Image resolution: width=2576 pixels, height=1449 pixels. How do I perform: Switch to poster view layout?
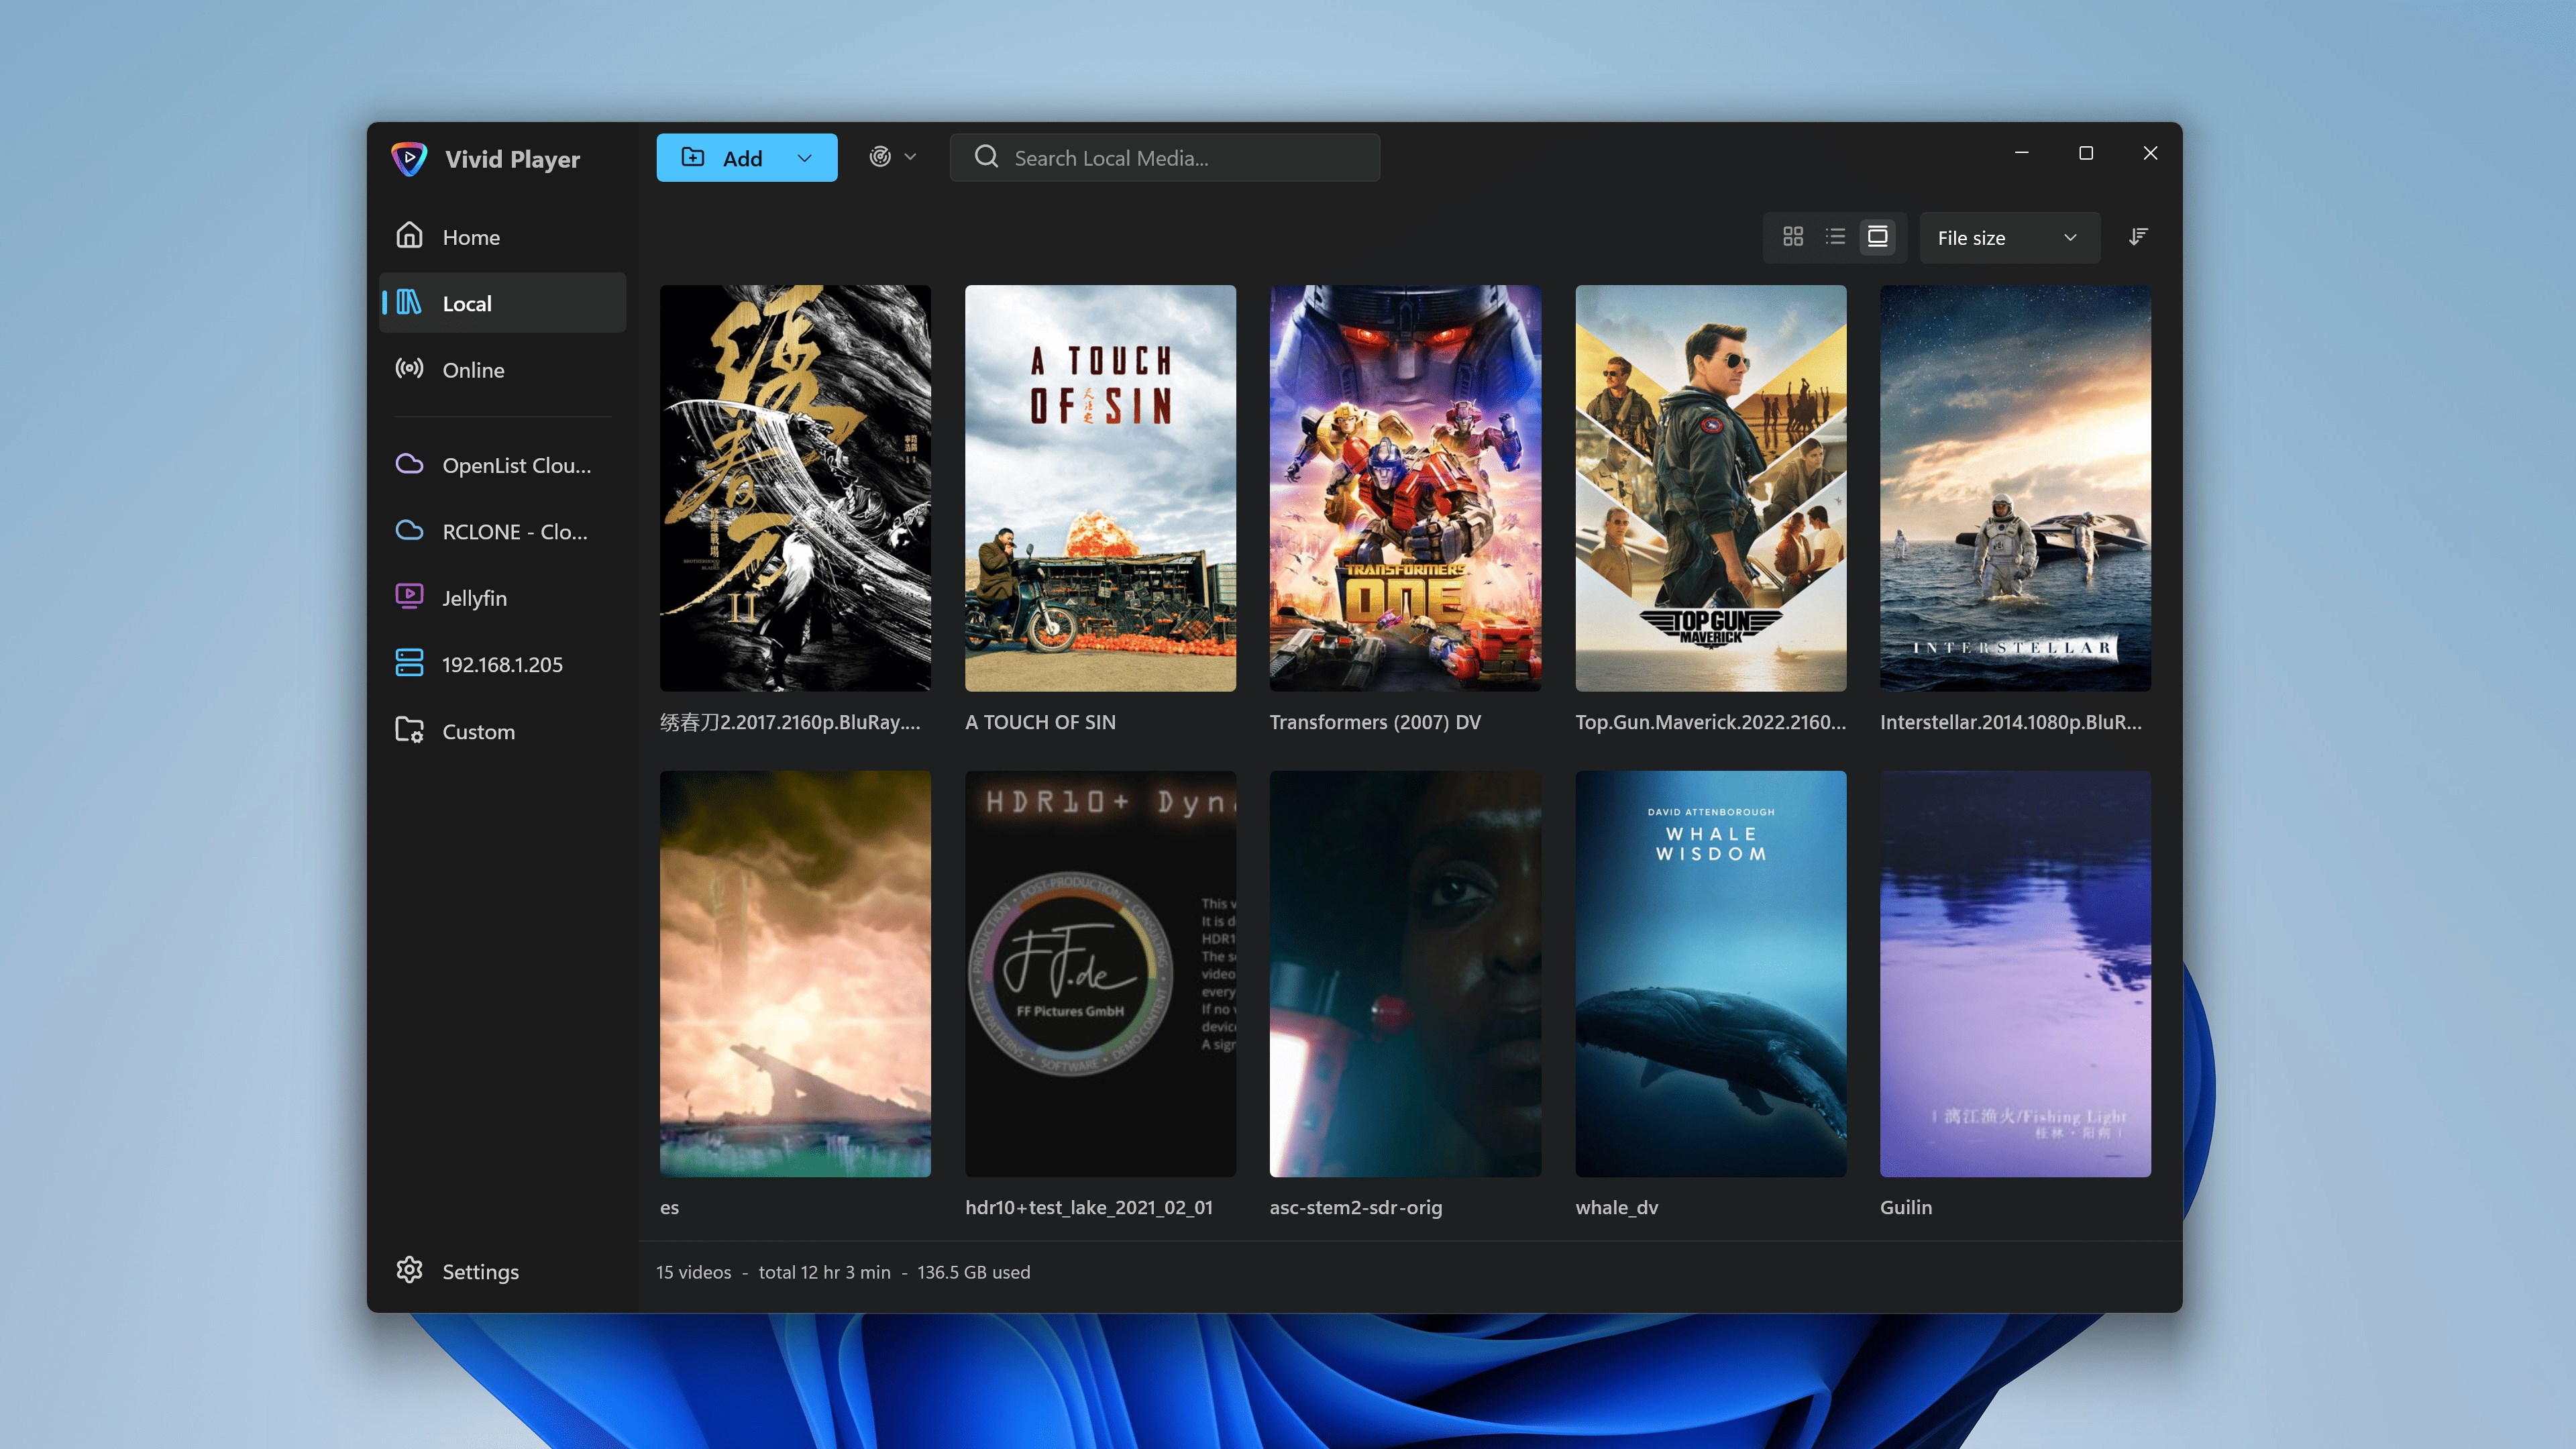pos(1878,237)
